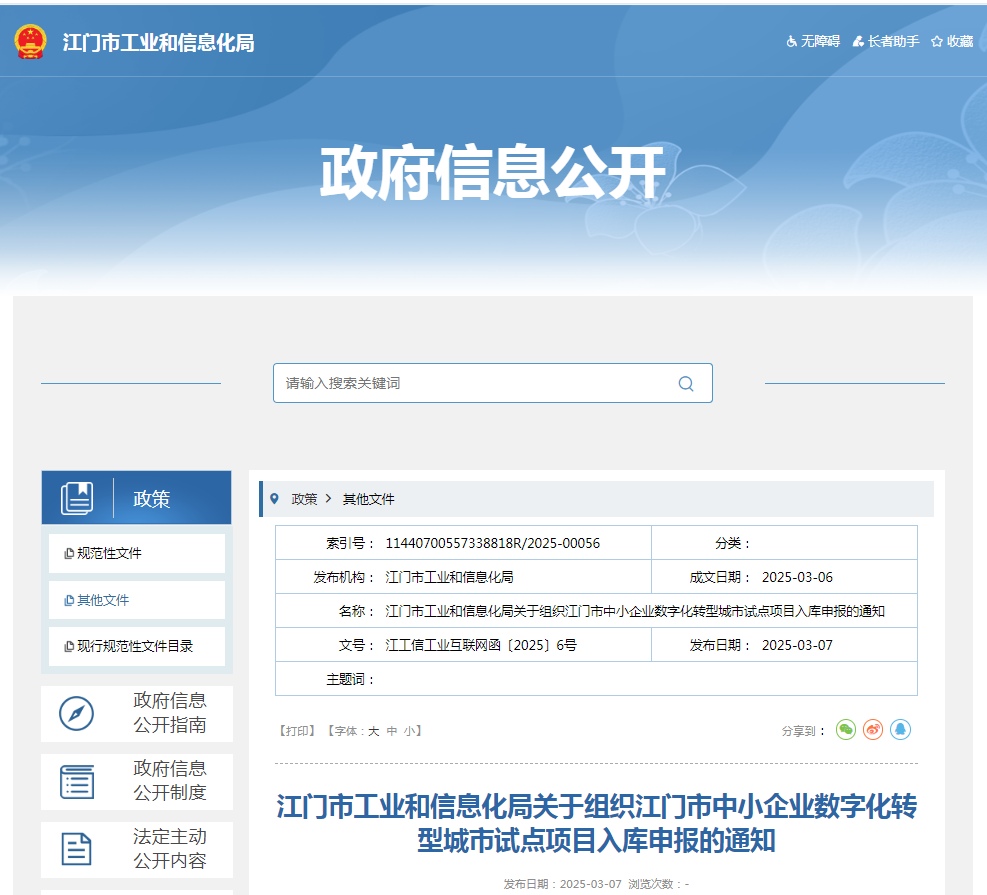Open 政府信息公开指南 compass icon
This screenshot has width=987, height=895.
coord(77,714)
